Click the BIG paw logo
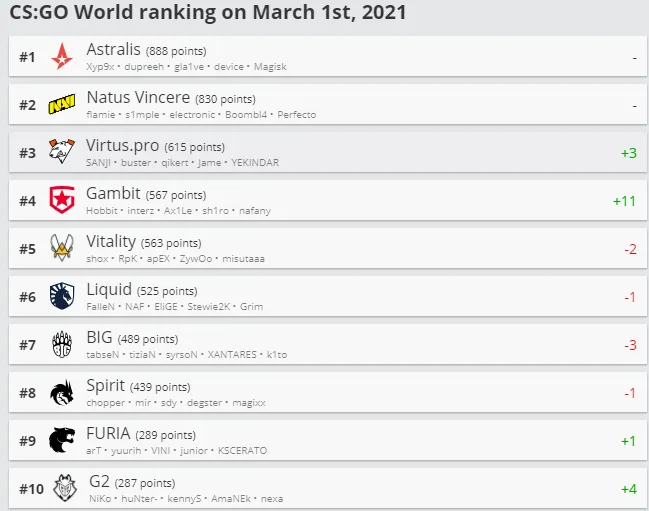 (x=62, y=344)
